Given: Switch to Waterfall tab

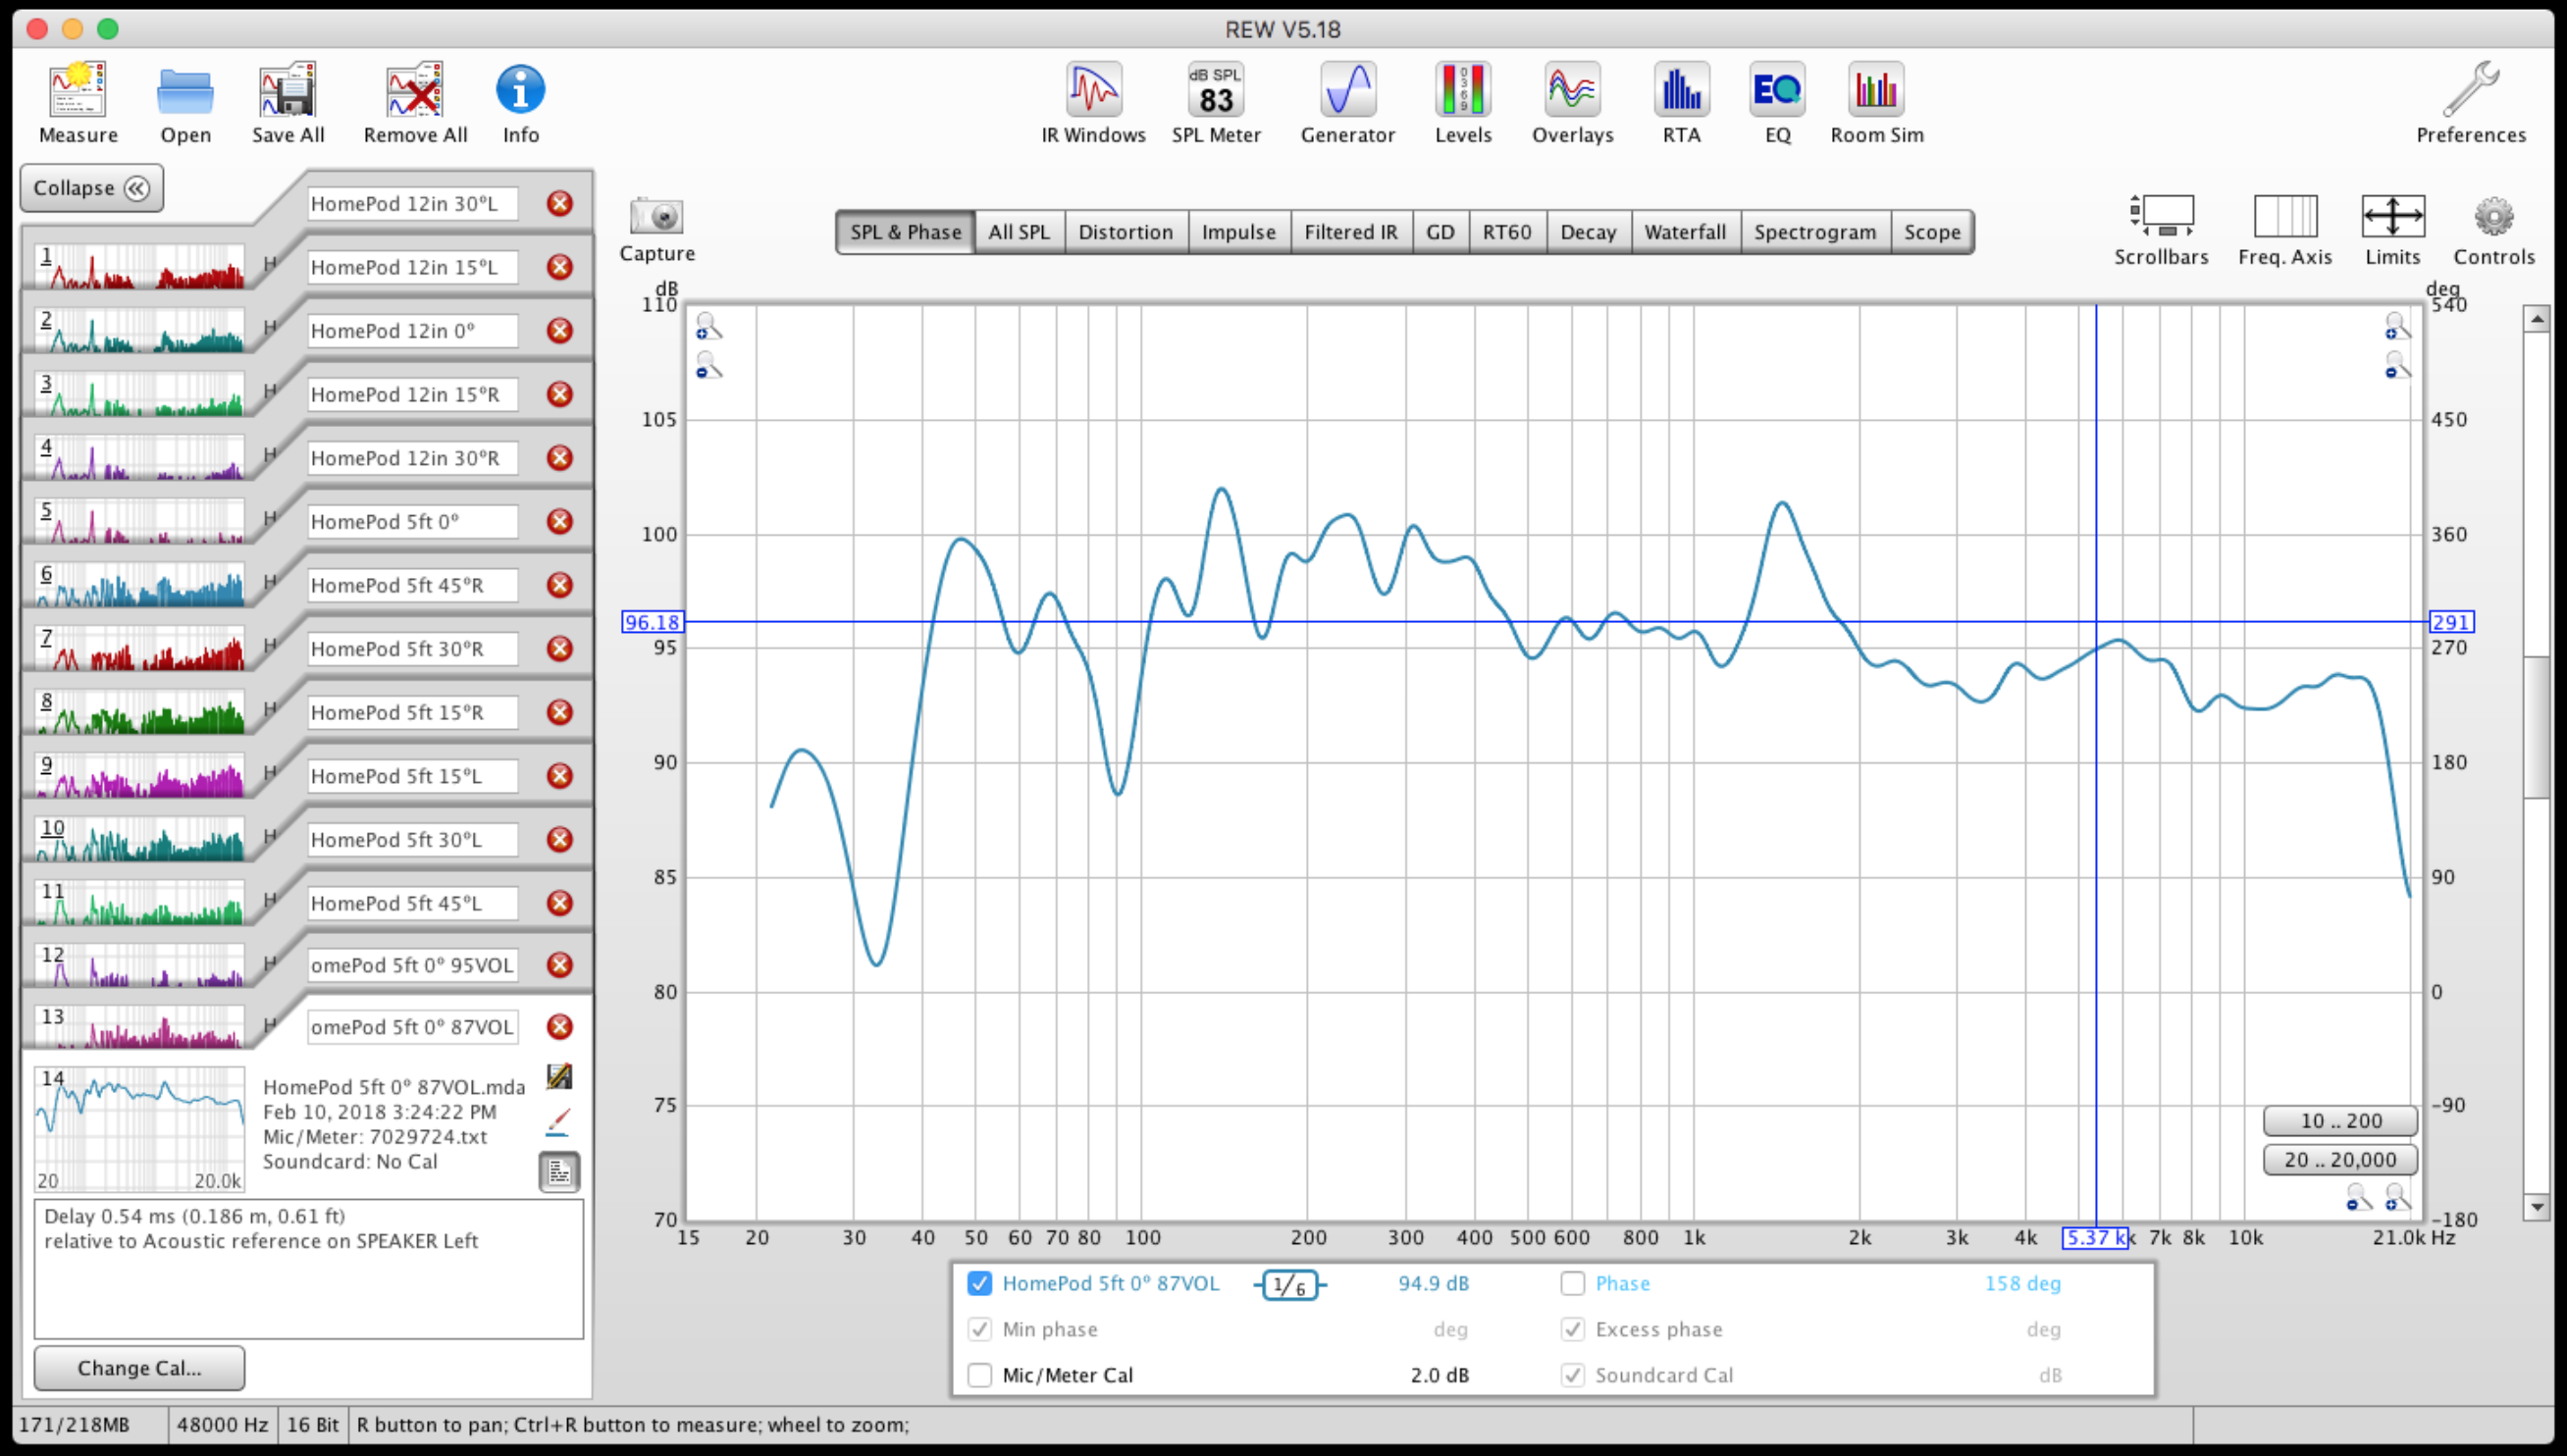Looking at the screenshot, I should (1685, 232).
